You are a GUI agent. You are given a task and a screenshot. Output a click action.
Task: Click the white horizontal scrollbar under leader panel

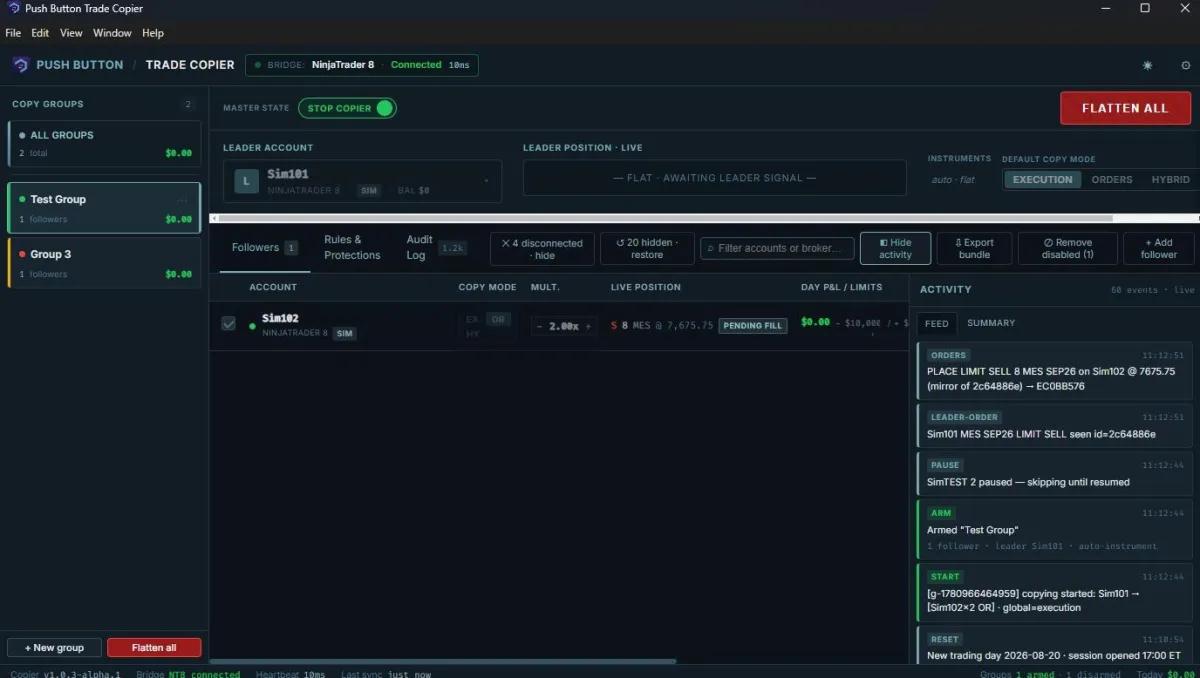click(x=665, y=217)
